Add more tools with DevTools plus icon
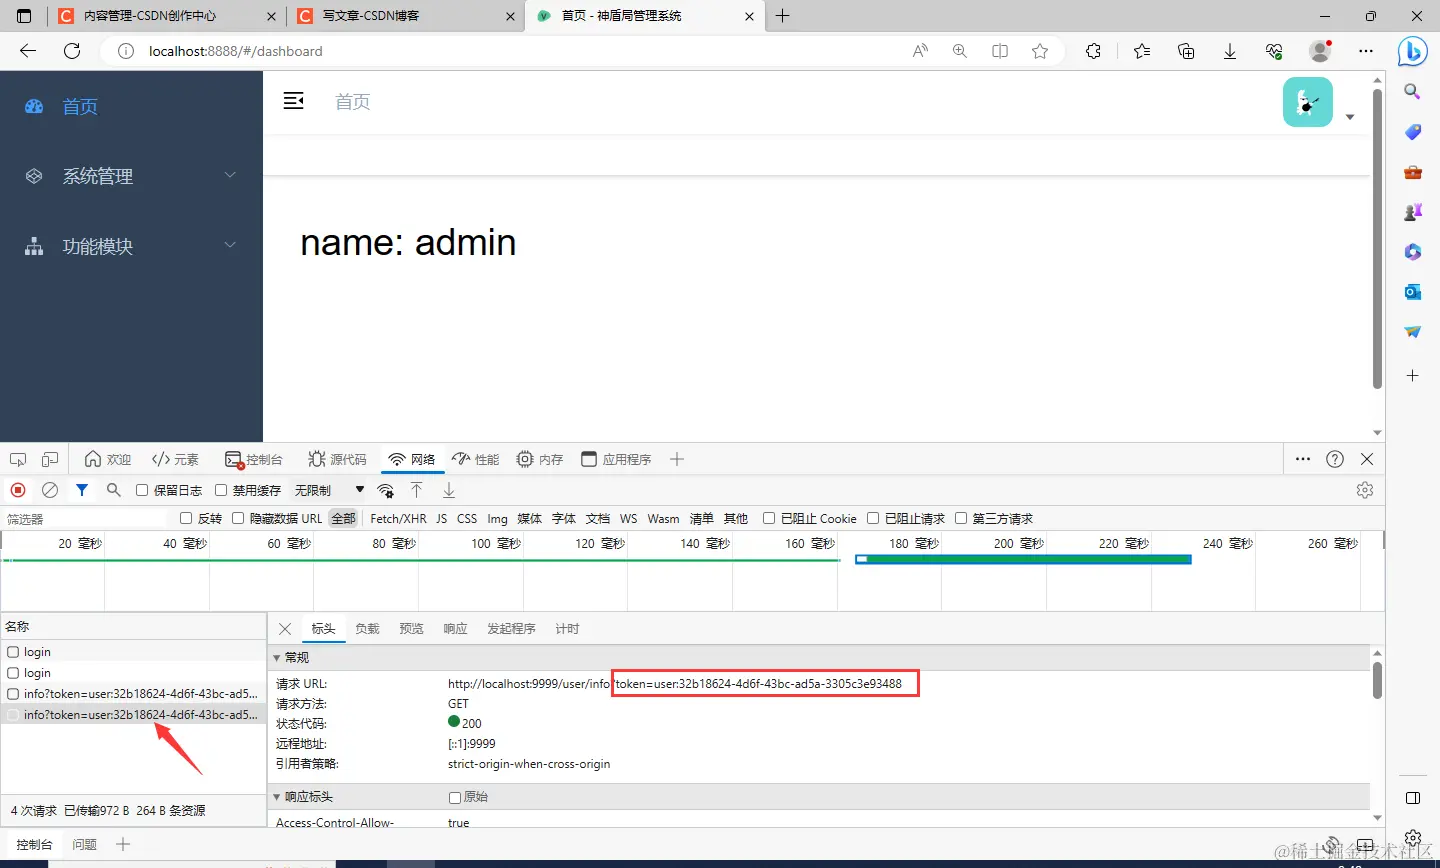1440x868 pixels. (677, 459)
